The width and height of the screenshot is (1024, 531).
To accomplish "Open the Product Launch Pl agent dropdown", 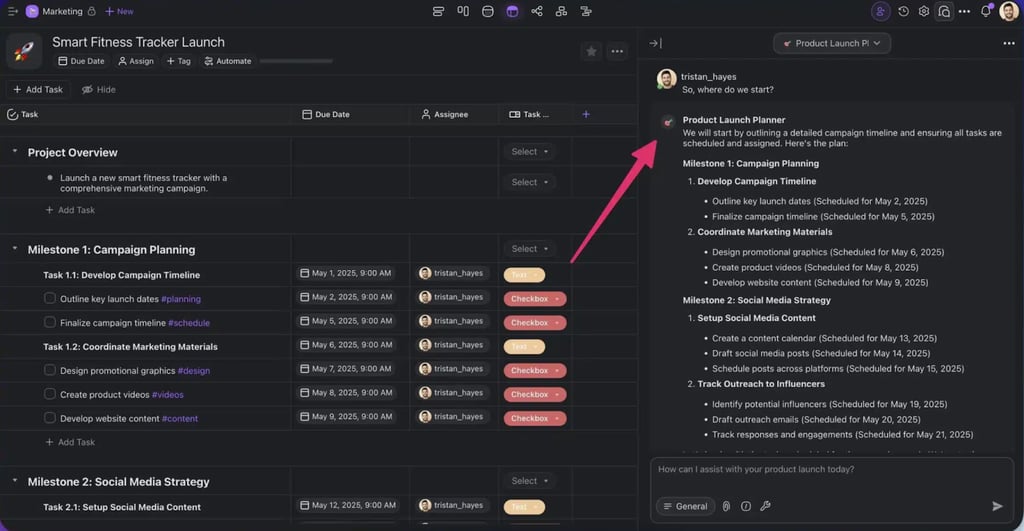I will click(x=831, y=43).
